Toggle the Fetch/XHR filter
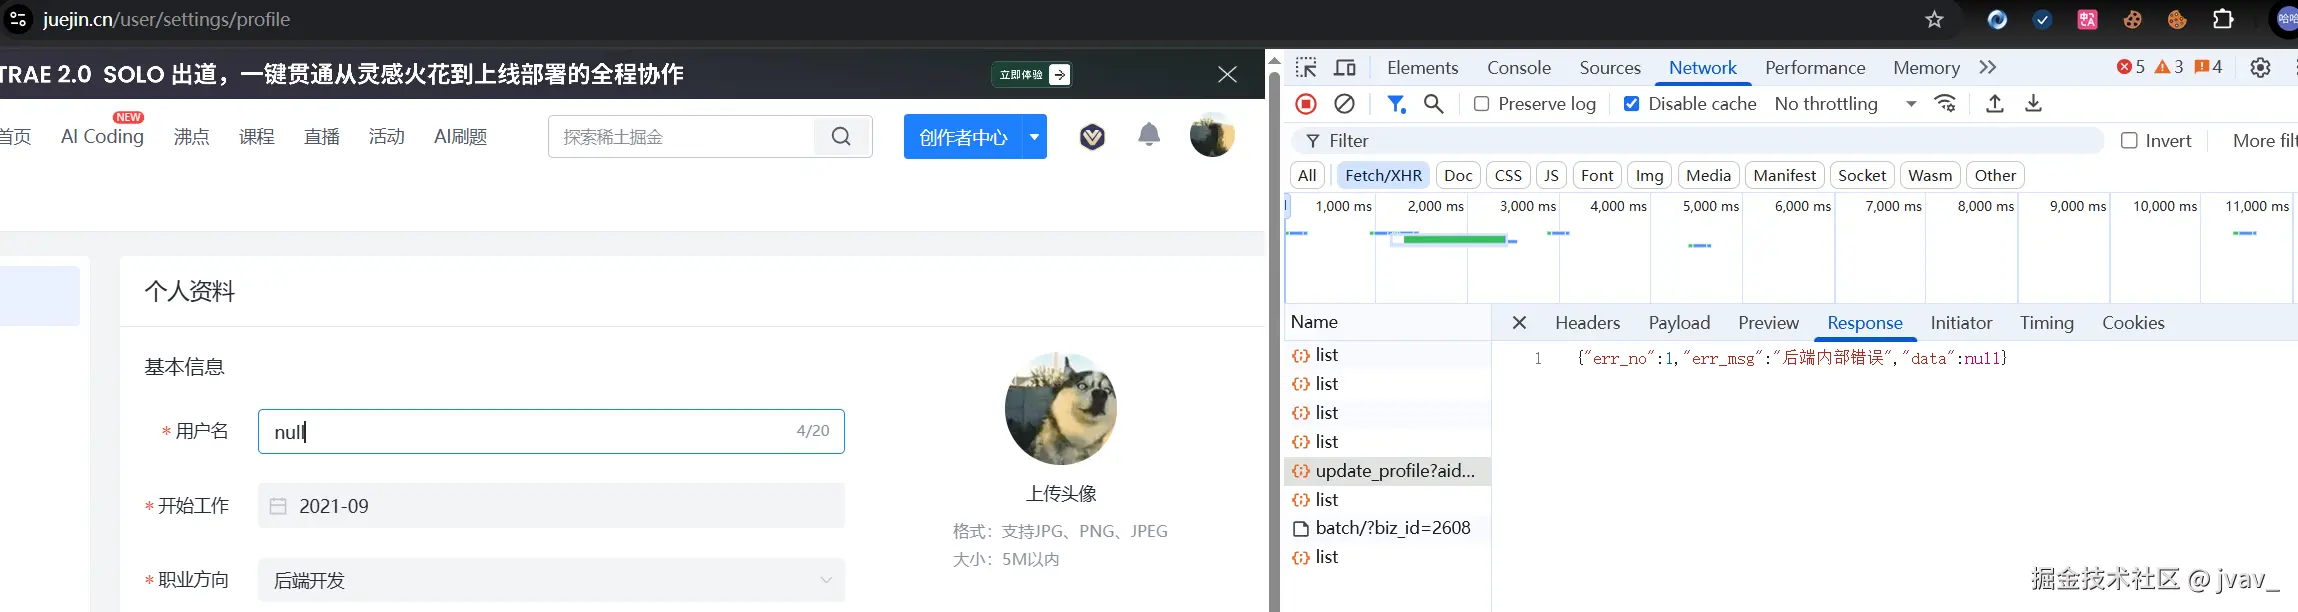 pos(1383,176)
